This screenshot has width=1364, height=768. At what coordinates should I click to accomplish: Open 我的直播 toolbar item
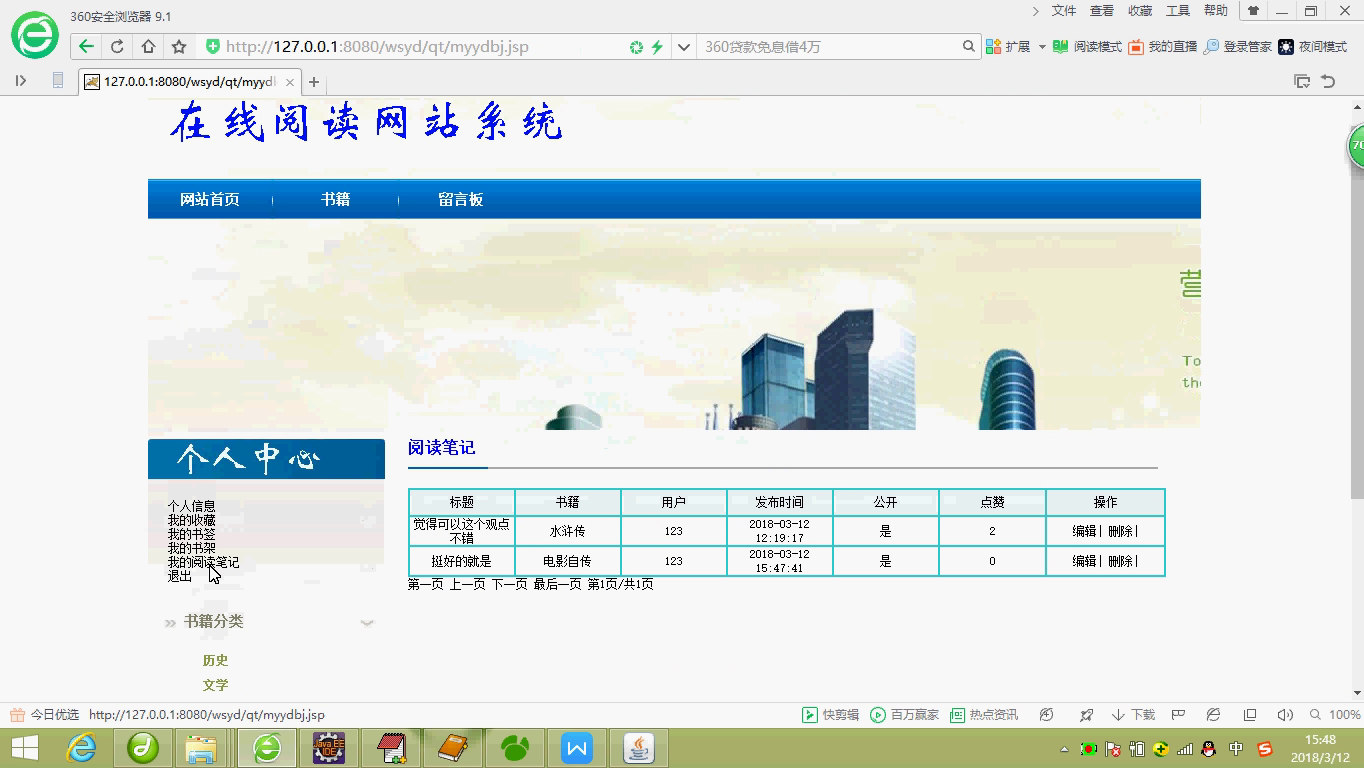1162,47
